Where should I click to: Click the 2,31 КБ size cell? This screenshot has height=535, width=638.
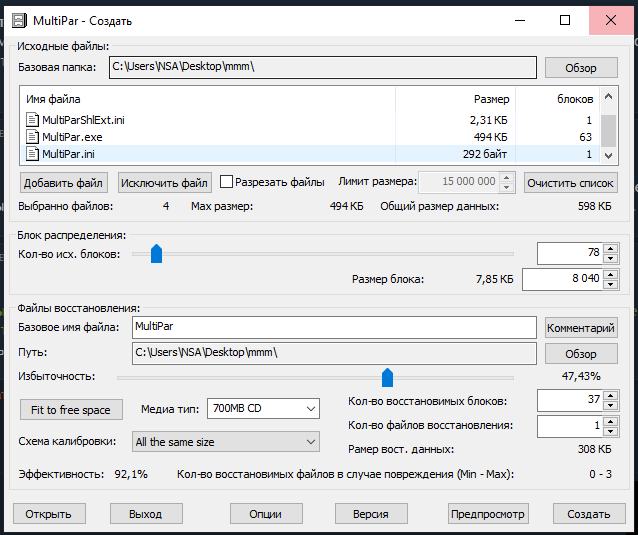(488, 120)
